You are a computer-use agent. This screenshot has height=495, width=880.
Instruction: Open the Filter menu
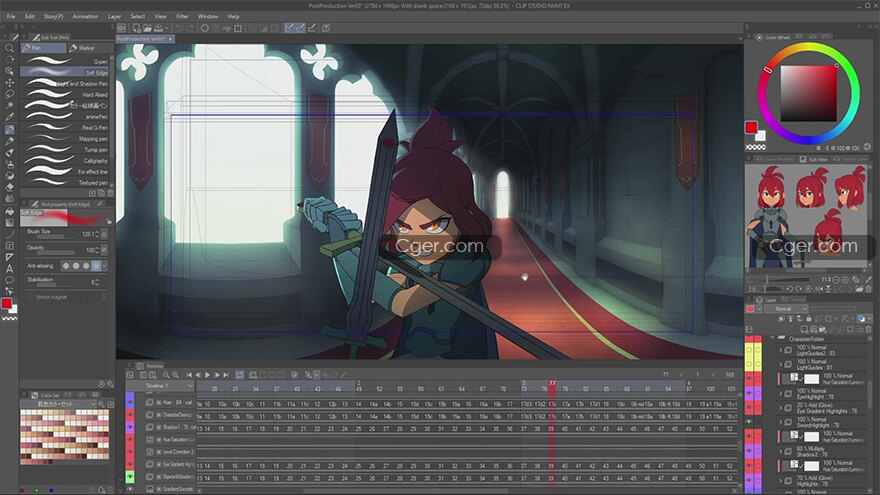point(182,16)
